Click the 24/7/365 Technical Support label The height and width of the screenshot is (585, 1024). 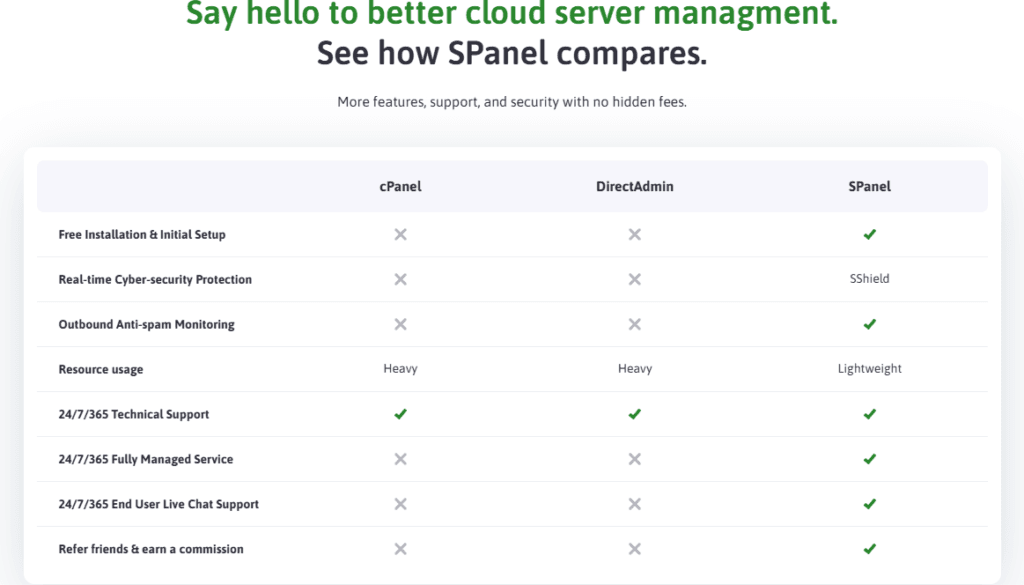click(x=134, y=415)
